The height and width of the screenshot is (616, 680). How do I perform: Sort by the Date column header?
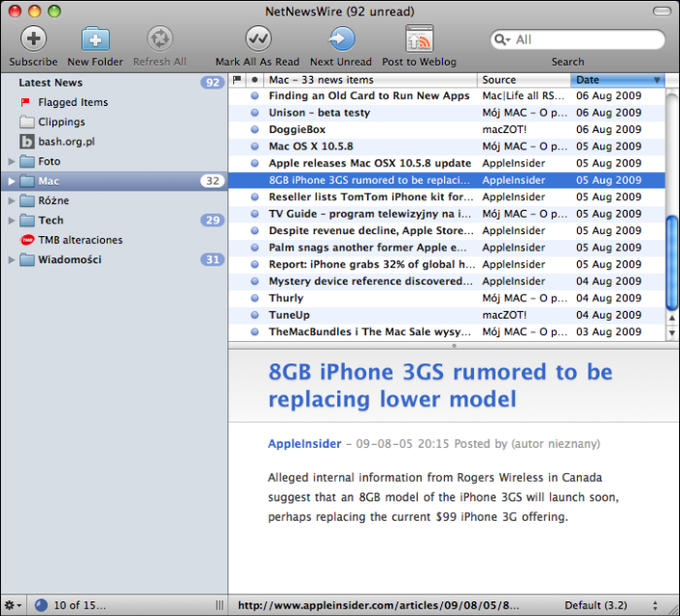coord(618,80)
